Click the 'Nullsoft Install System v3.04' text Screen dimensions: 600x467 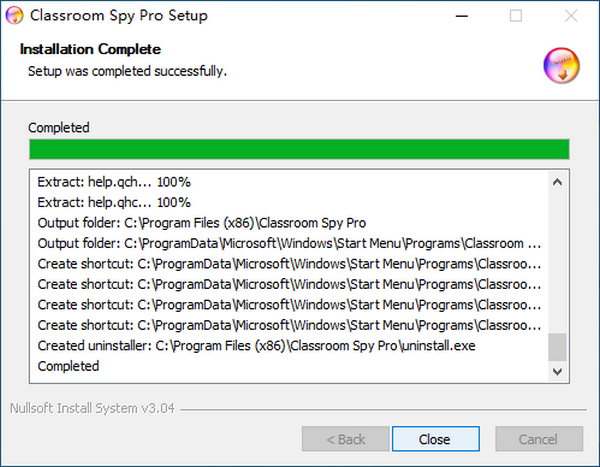(x=94, y=408)
